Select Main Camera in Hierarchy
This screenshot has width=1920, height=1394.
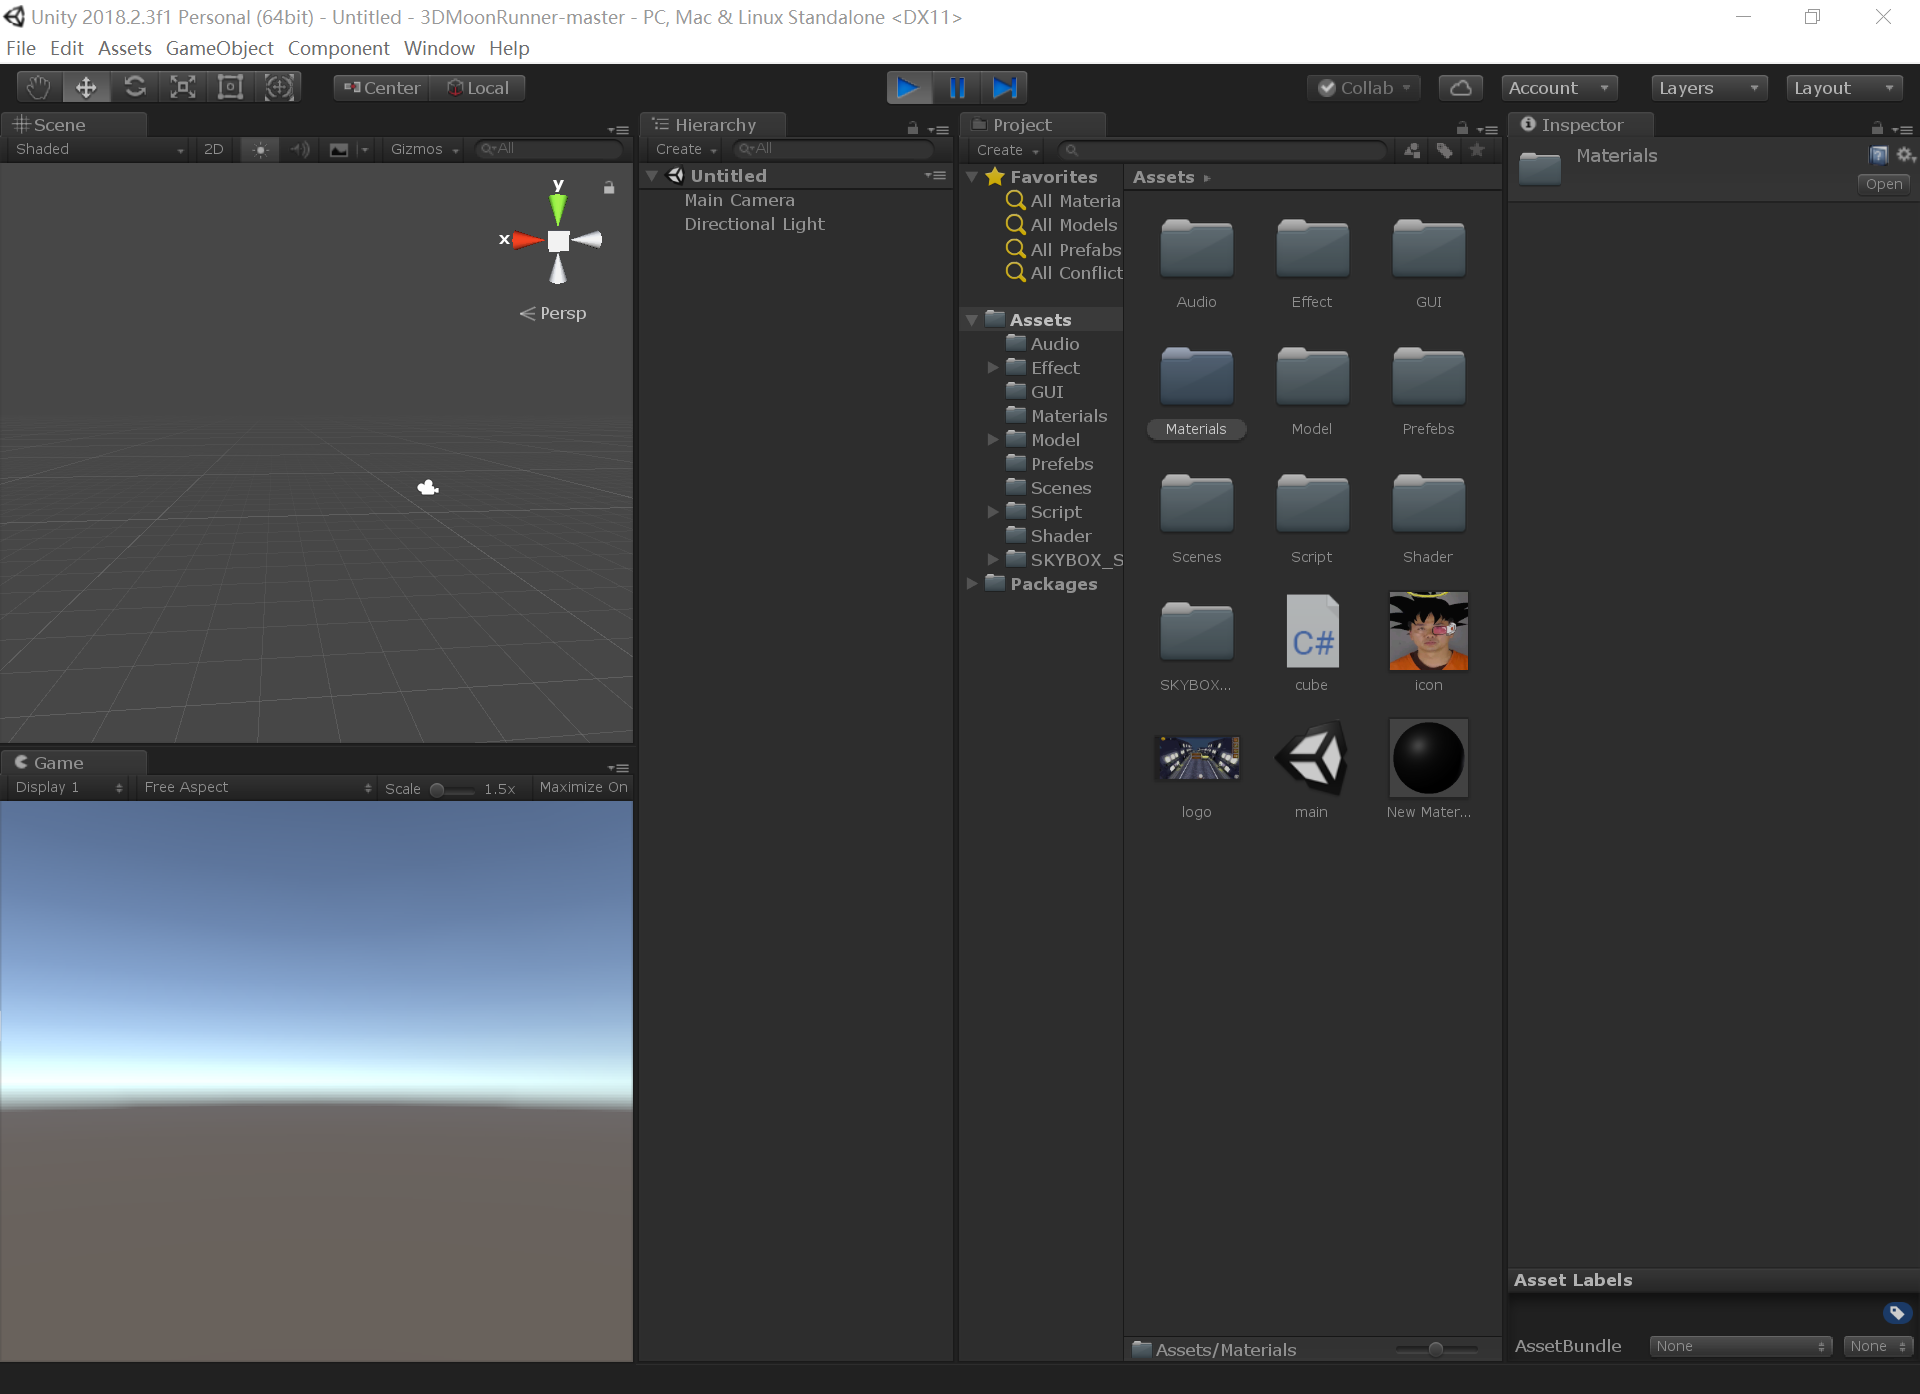pos(739,200)
